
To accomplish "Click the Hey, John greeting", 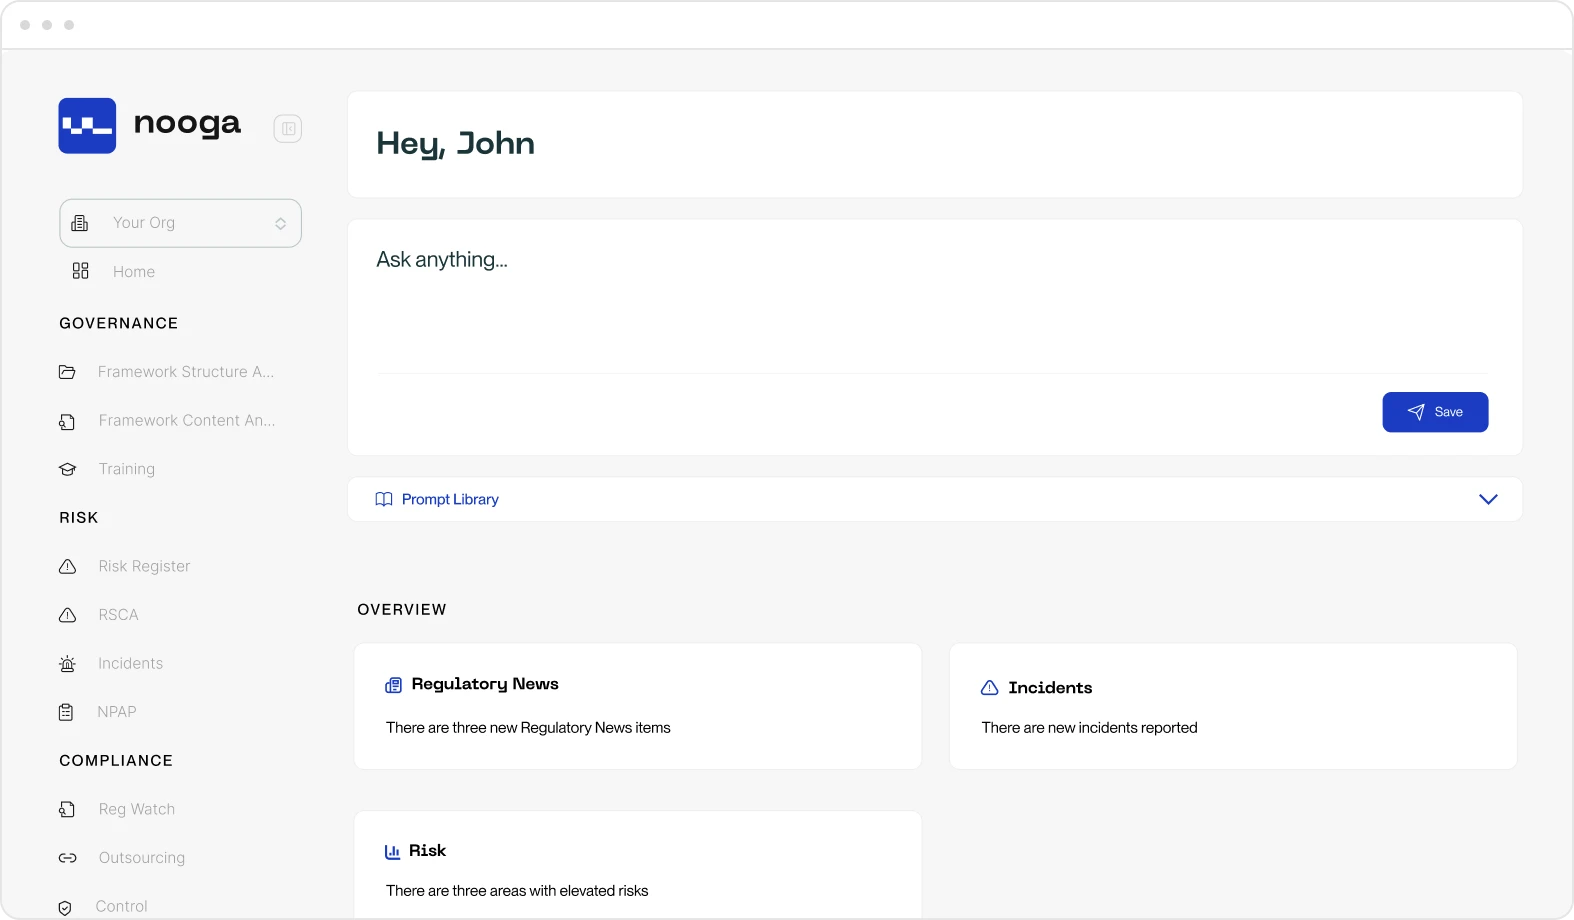I will click(455, 144).
